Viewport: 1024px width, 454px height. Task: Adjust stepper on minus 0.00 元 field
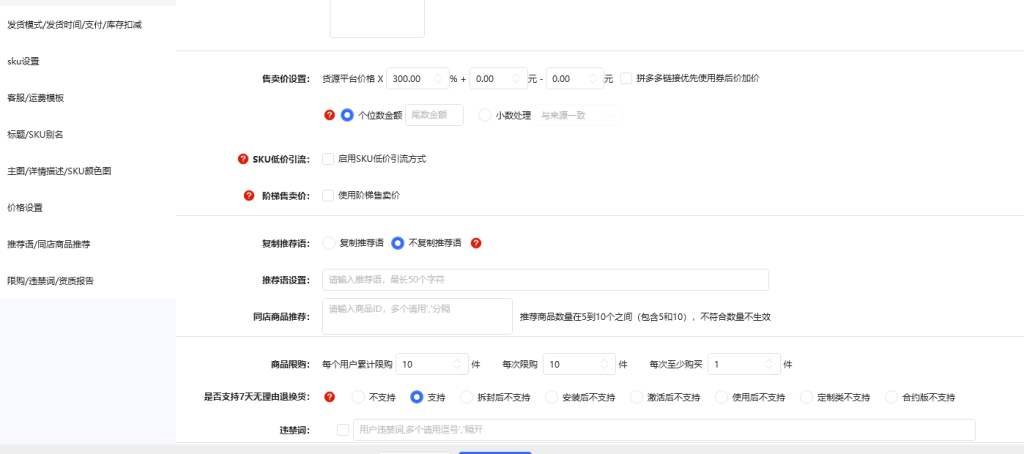593,78
